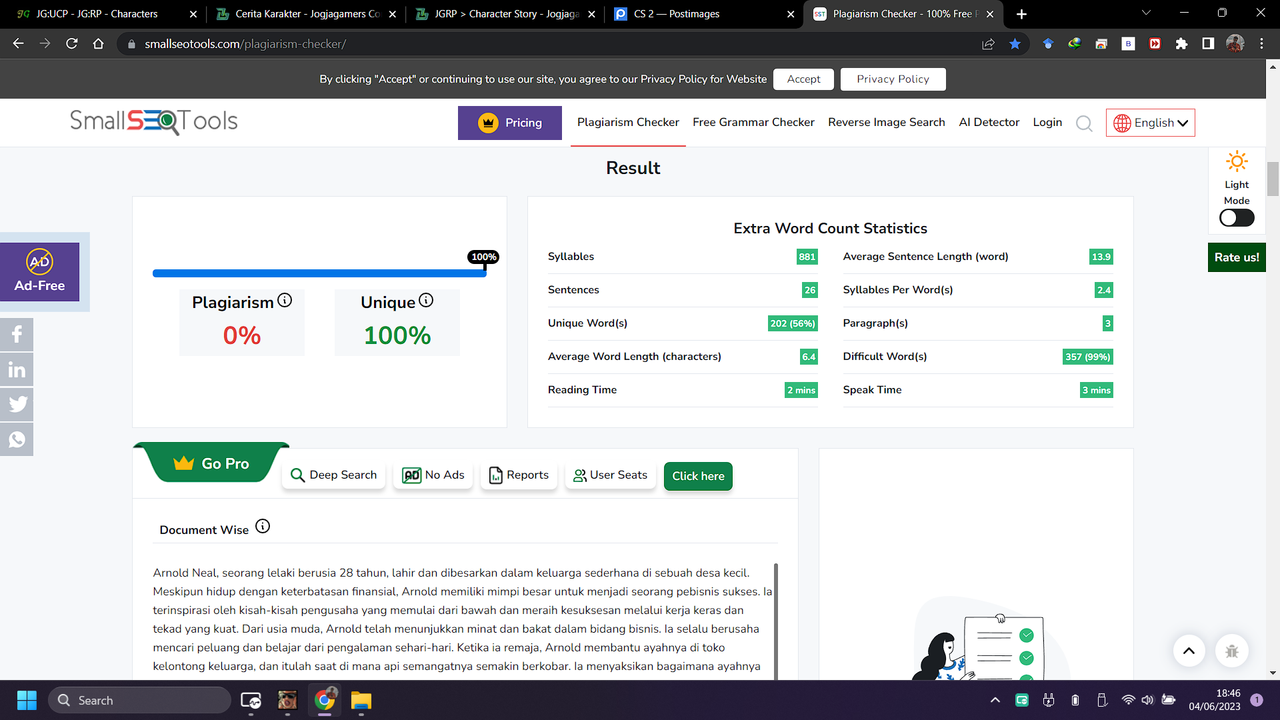This screenshot has height=720, width=1280.
Task: Click the red fast-forward extension icon
Action: click(1155, 44)
